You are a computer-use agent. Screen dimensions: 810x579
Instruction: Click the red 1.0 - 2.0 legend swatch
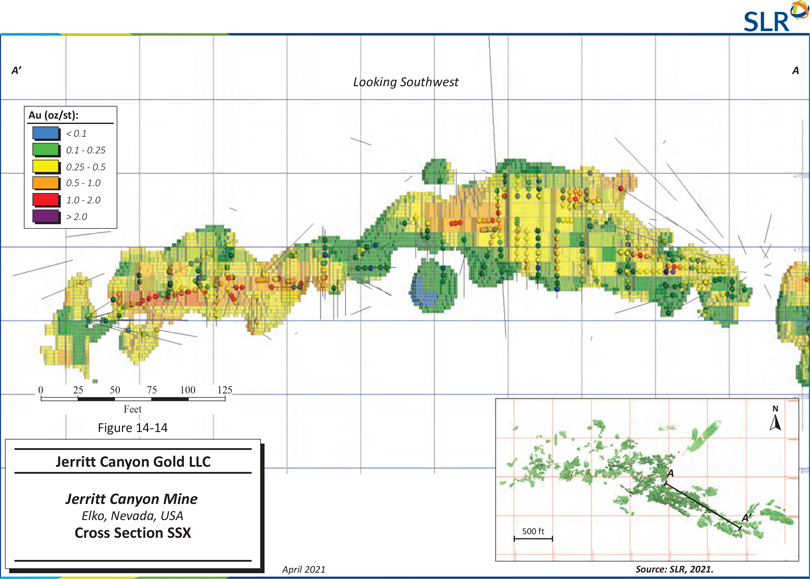click(46, 200)
